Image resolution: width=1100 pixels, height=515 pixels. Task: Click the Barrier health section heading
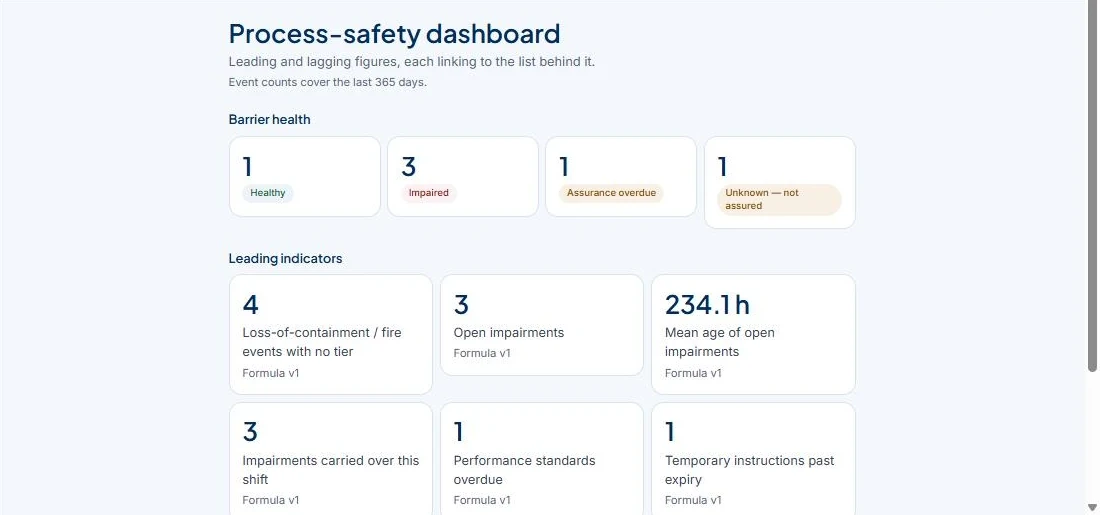(x=269, y=119)
